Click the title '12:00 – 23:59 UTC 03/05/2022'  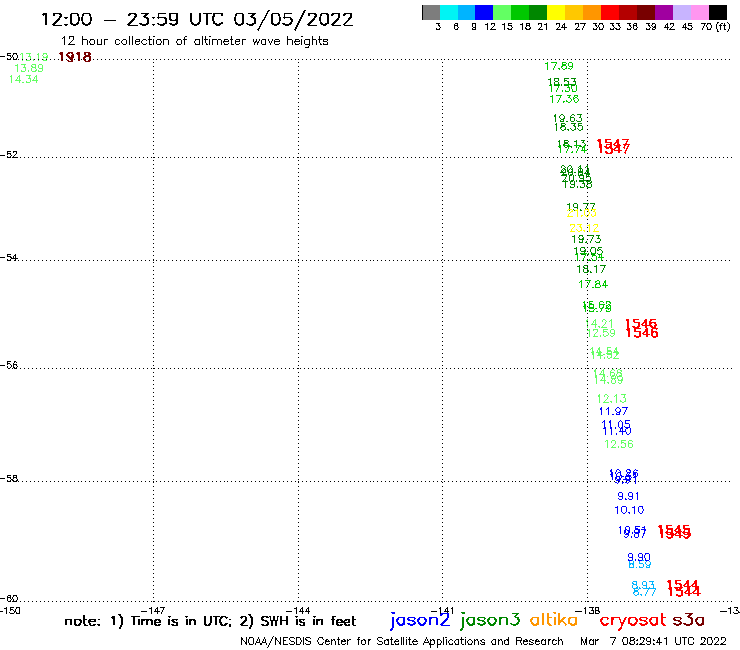[197, 19]
